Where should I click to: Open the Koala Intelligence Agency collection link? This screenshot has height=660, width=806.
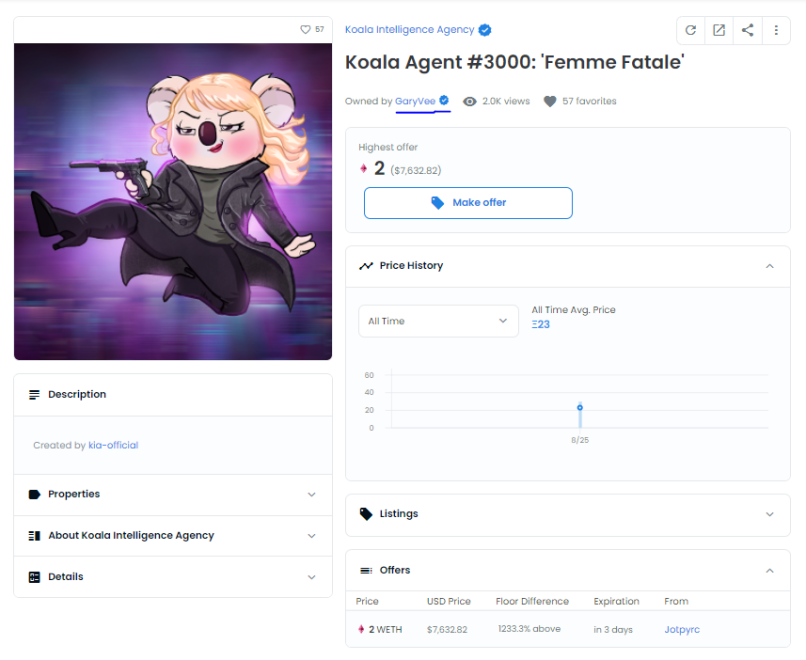coord(409,30)
